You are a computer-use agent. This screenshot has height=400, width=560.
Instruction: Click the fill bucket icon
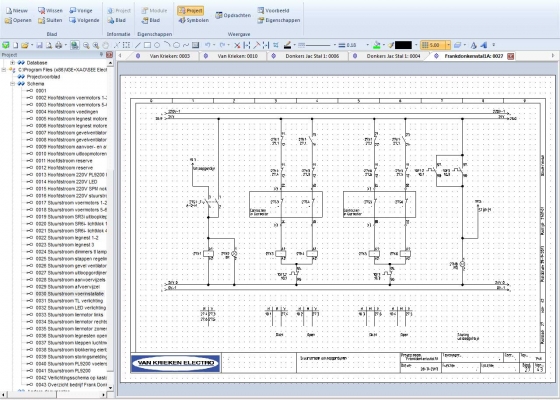point(376,45)
